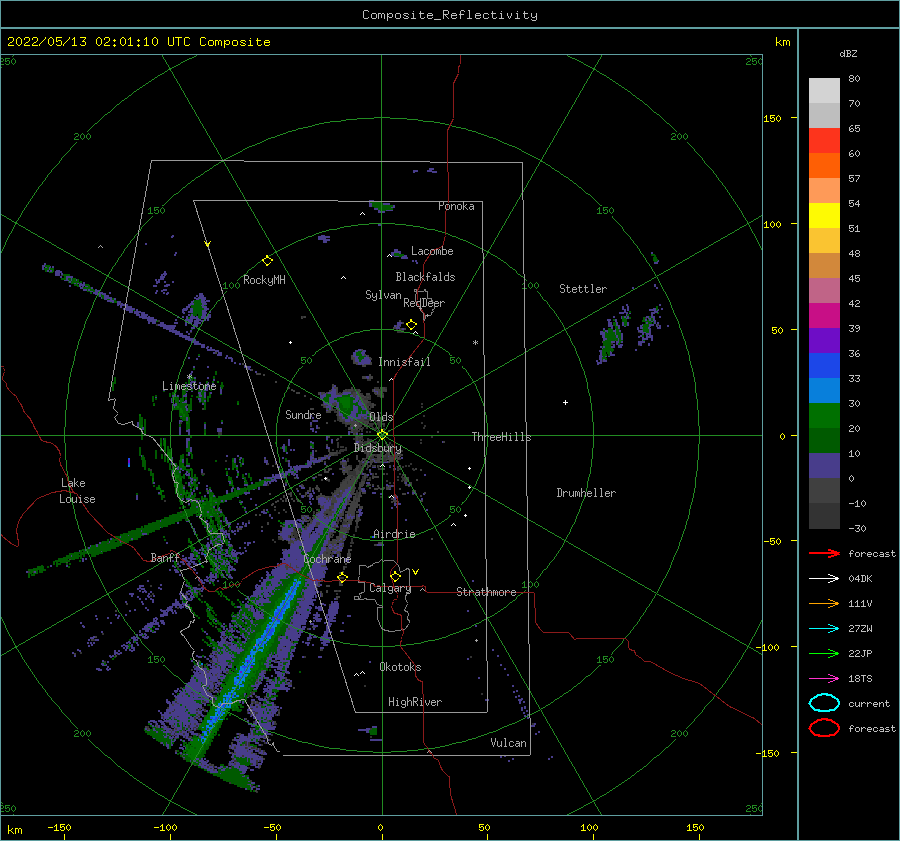Click the yellow radar site diamond at center
The height and width of the screenshot is (841, 900).
pyautogui.click(x=382, y=435)
